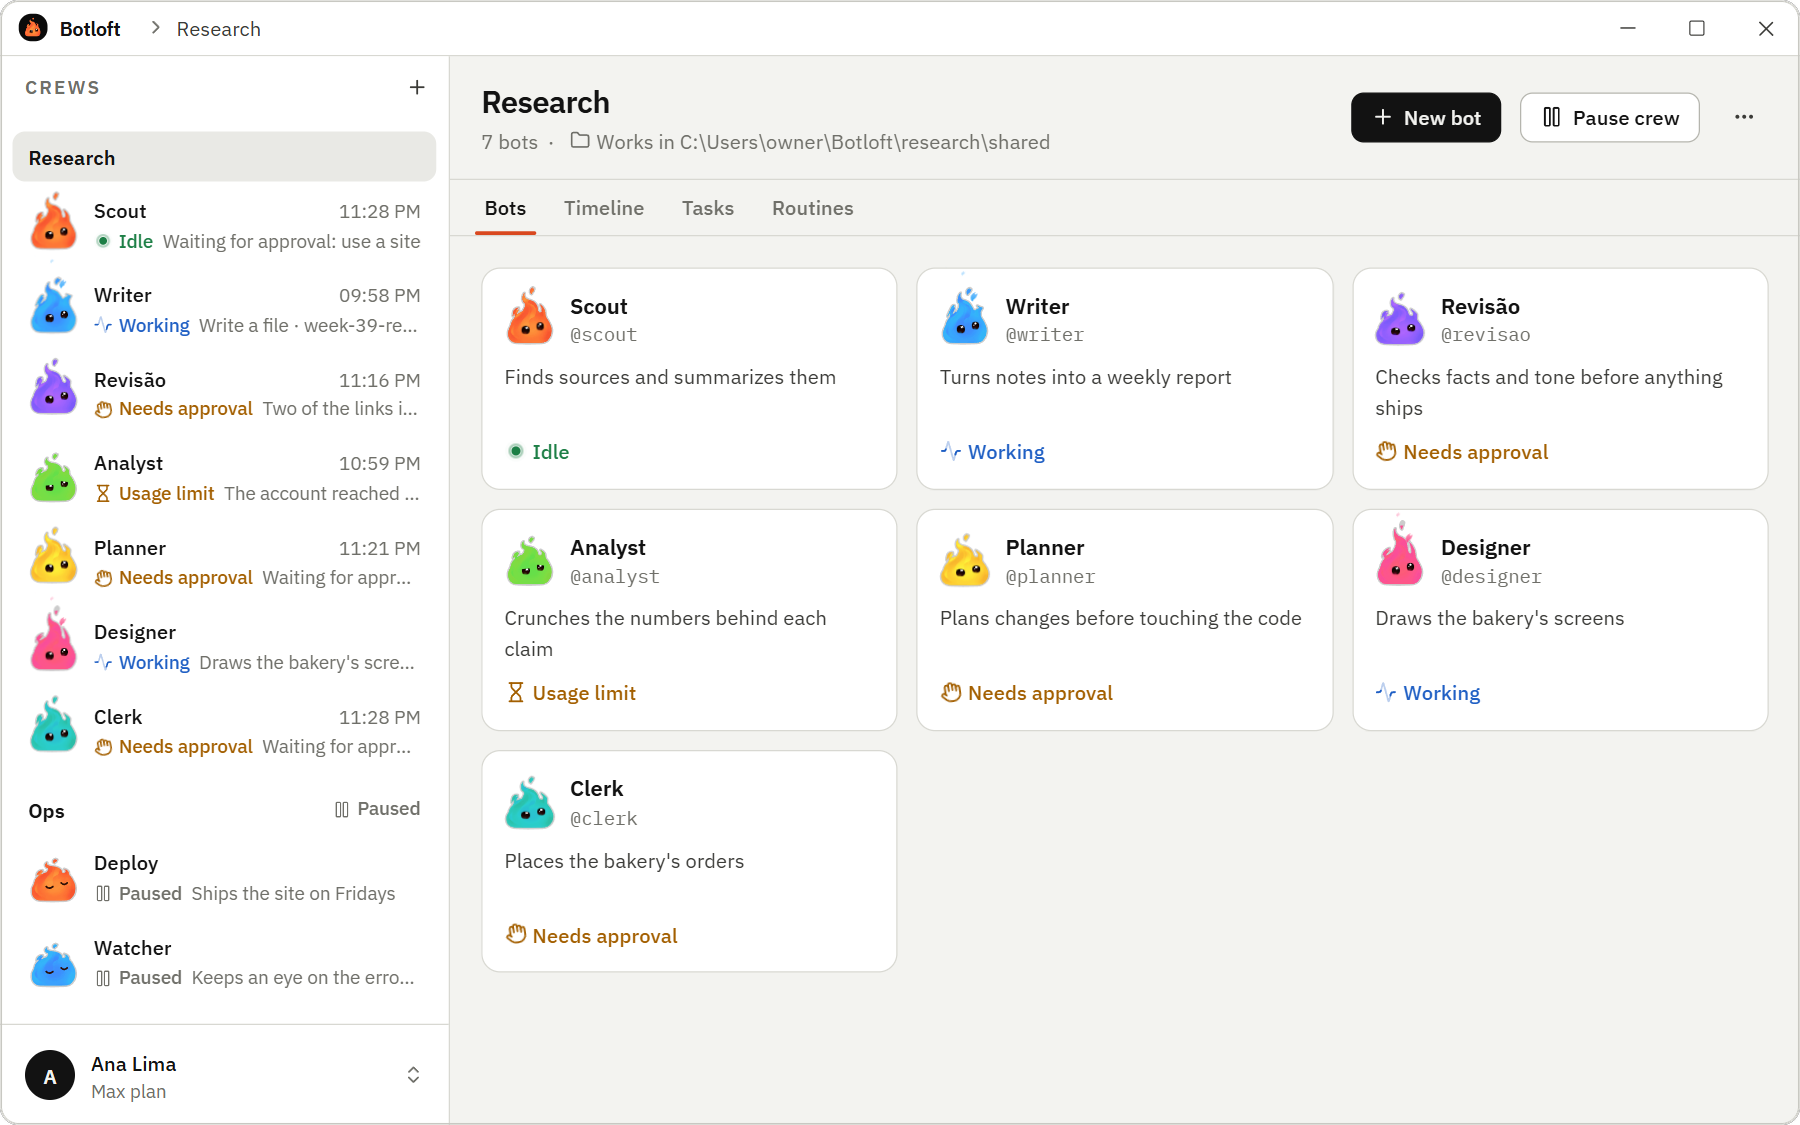
Task: Click the 7 bots count label
Action: (510, 142)
